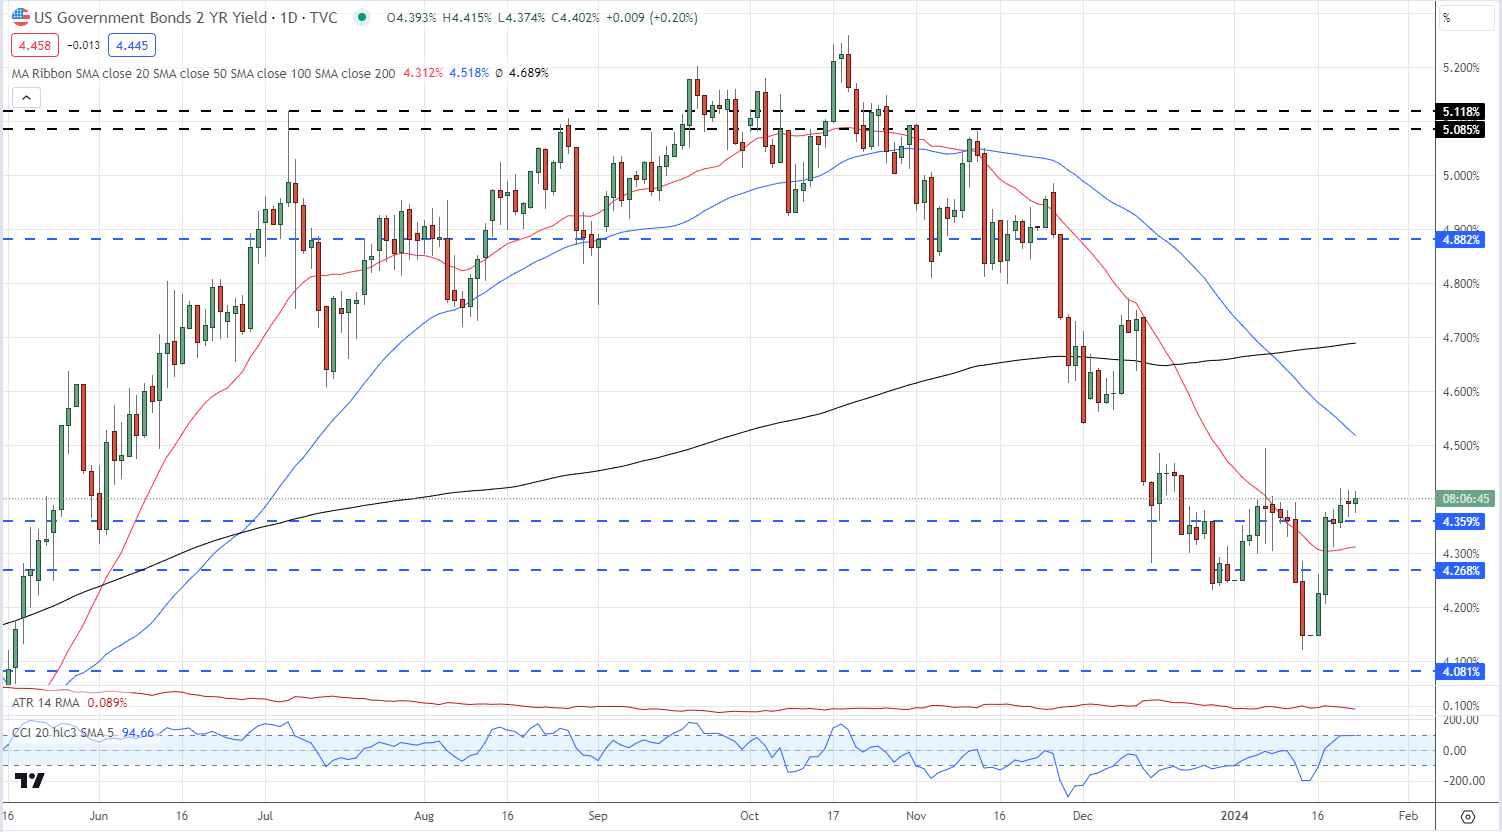The image size is (1502, 832).
Task: Click the red 4.312% MA value
Action: click(423, 73)
